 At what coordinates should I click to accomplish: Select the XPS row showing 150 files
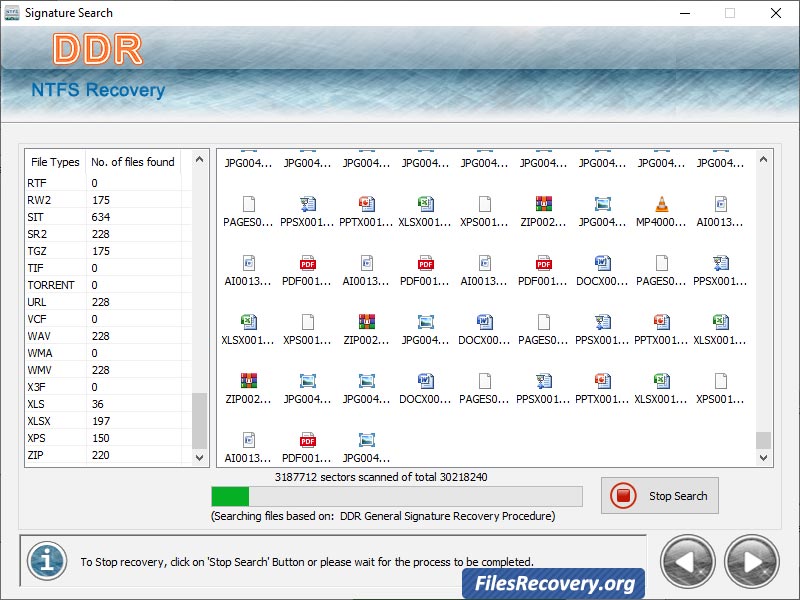pos(109,438)
